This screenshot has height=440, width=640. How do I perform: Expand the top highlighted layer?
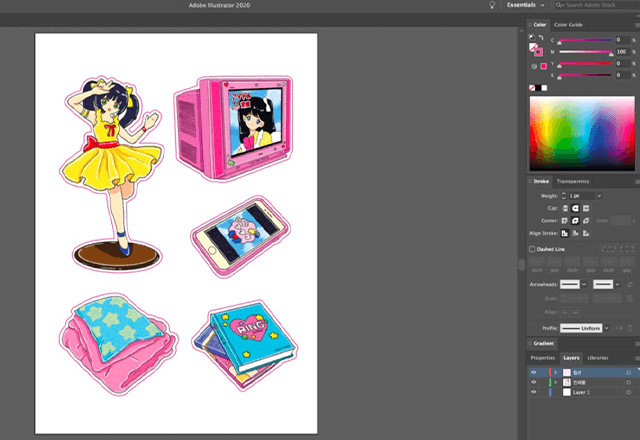(x=556, y=372)
